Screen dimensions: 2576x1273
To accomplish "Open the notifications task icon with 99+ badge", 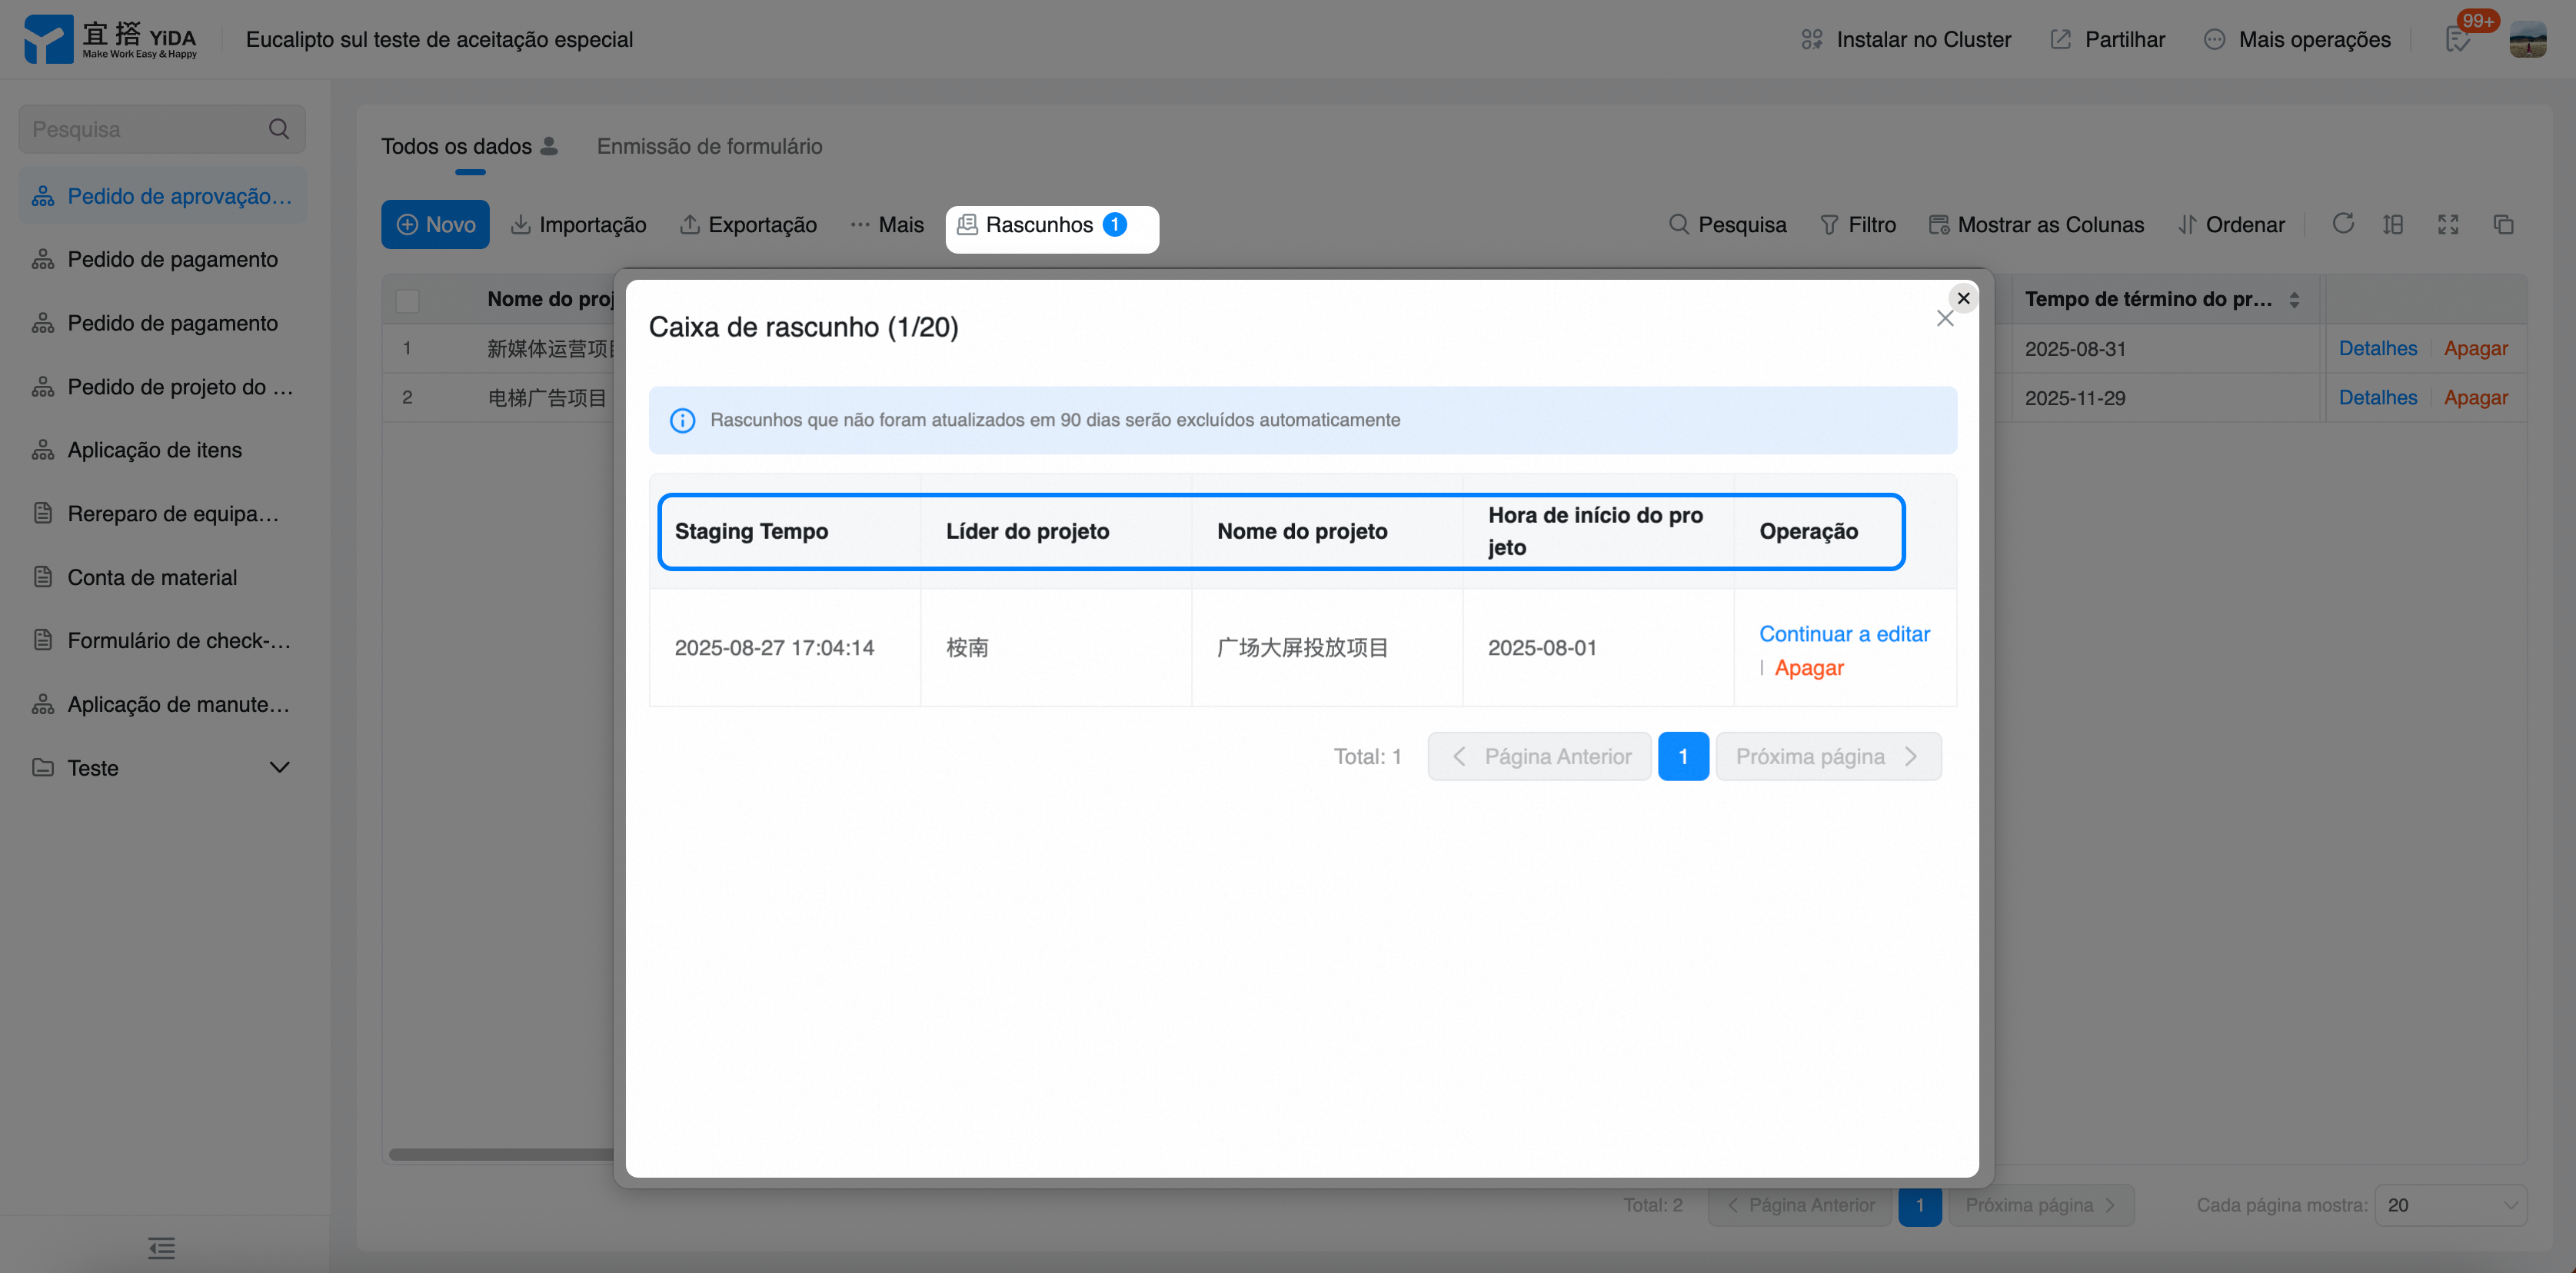I will (2458, 39).
